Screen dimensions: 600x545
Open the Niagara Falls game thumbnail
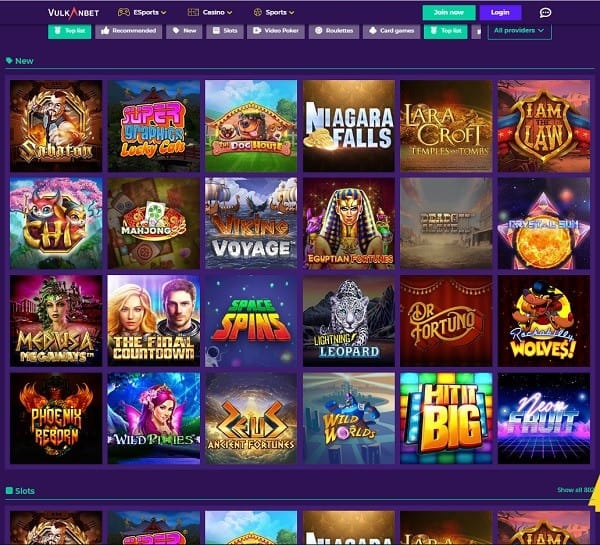349,126
